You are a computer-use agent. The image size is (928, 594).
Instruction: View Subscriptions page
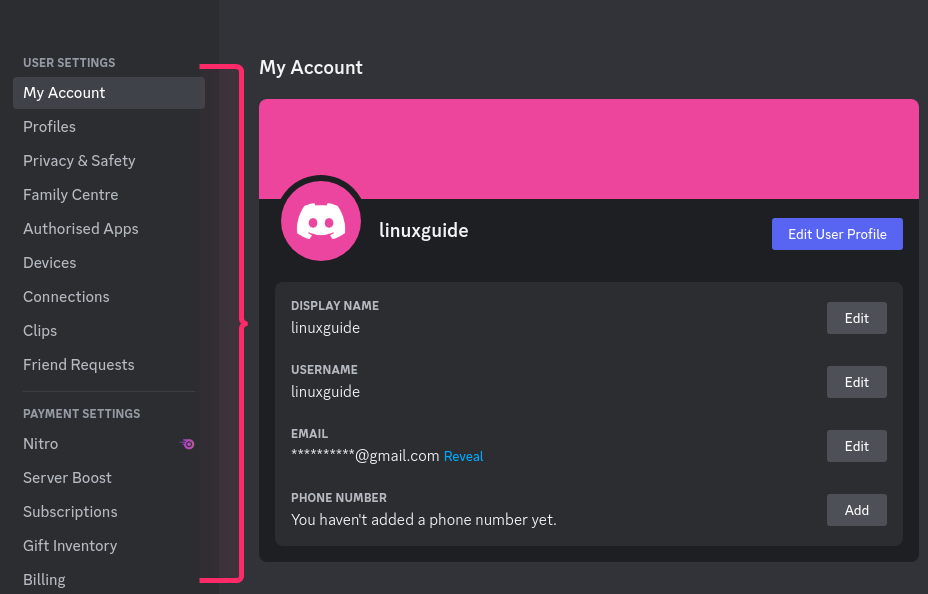coord(70,512)
